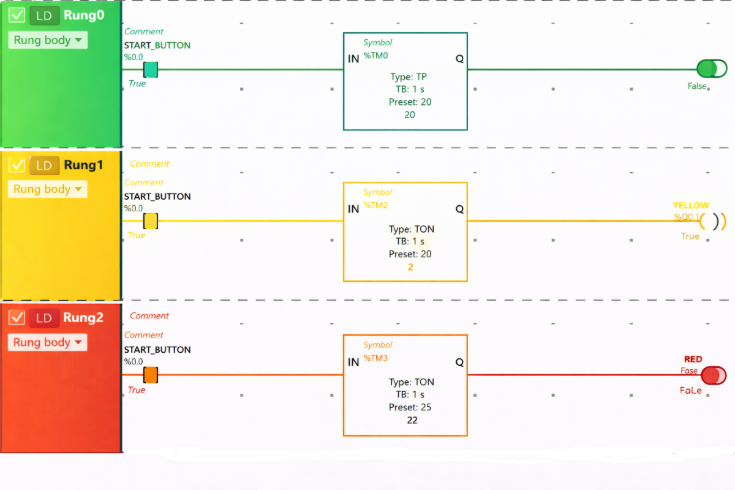
Task: Click the green START_BUTTON contact in Rung0
Action: (x=151, y=69)
